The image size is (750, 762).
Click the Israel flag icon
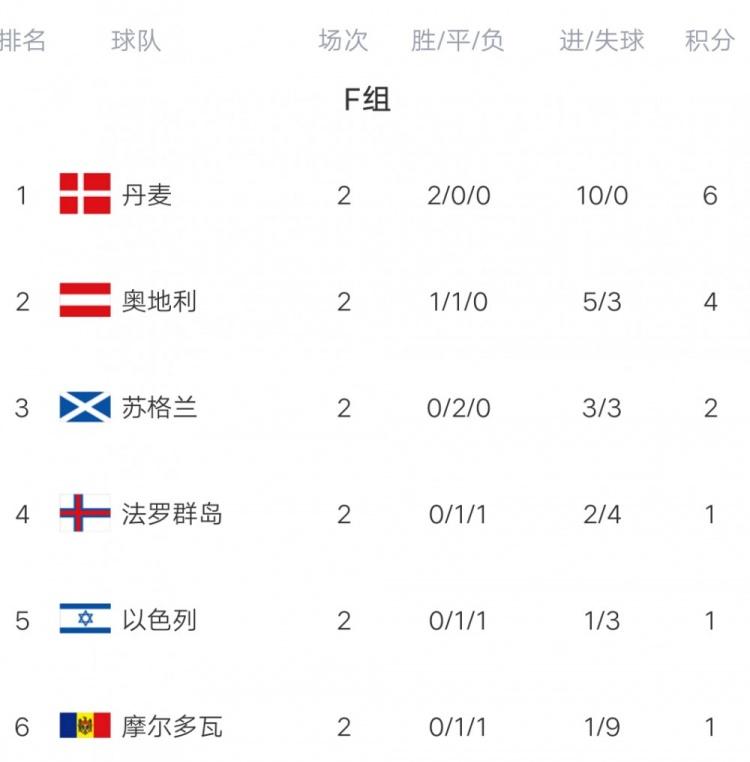pos(85,620)
